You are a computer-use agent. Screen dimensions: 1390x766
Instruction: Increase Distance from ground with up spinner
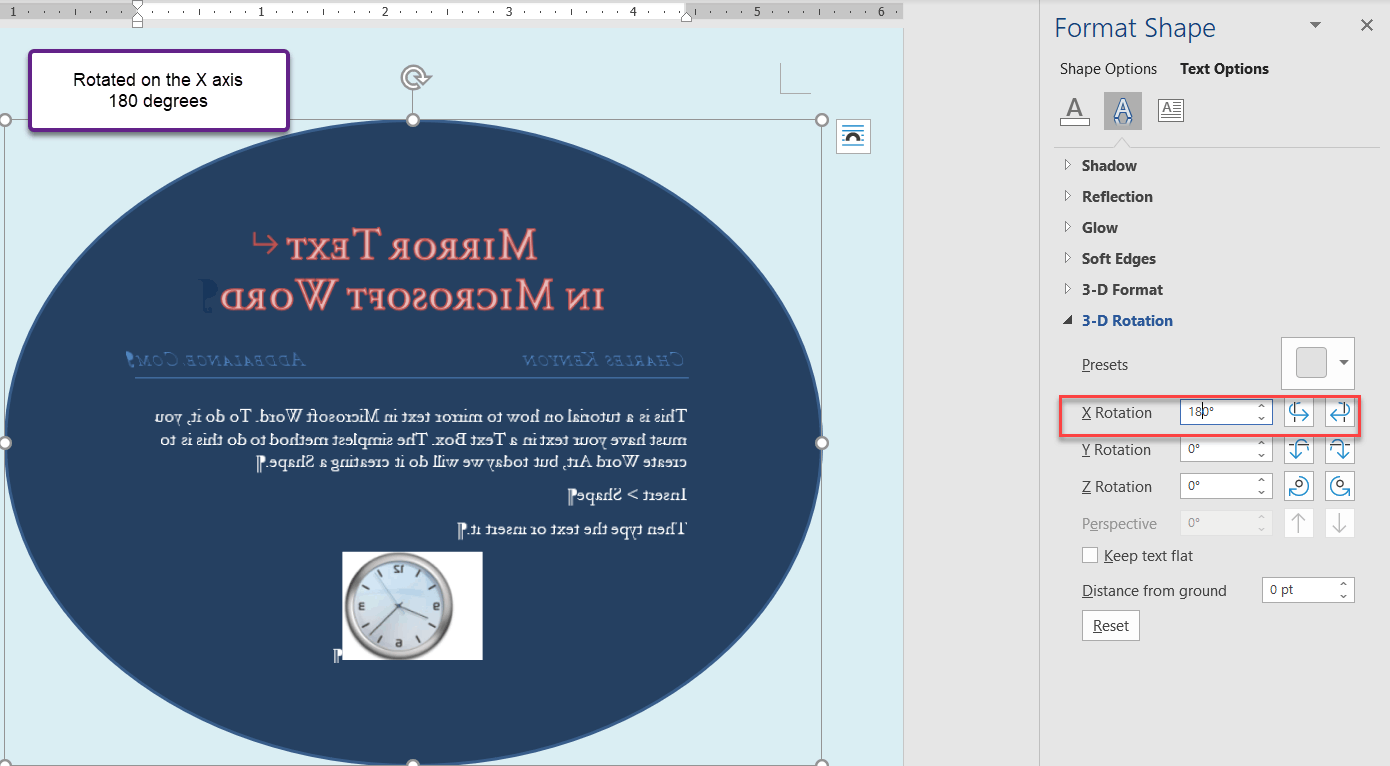pyautogui.click(x=1344, y=584)
